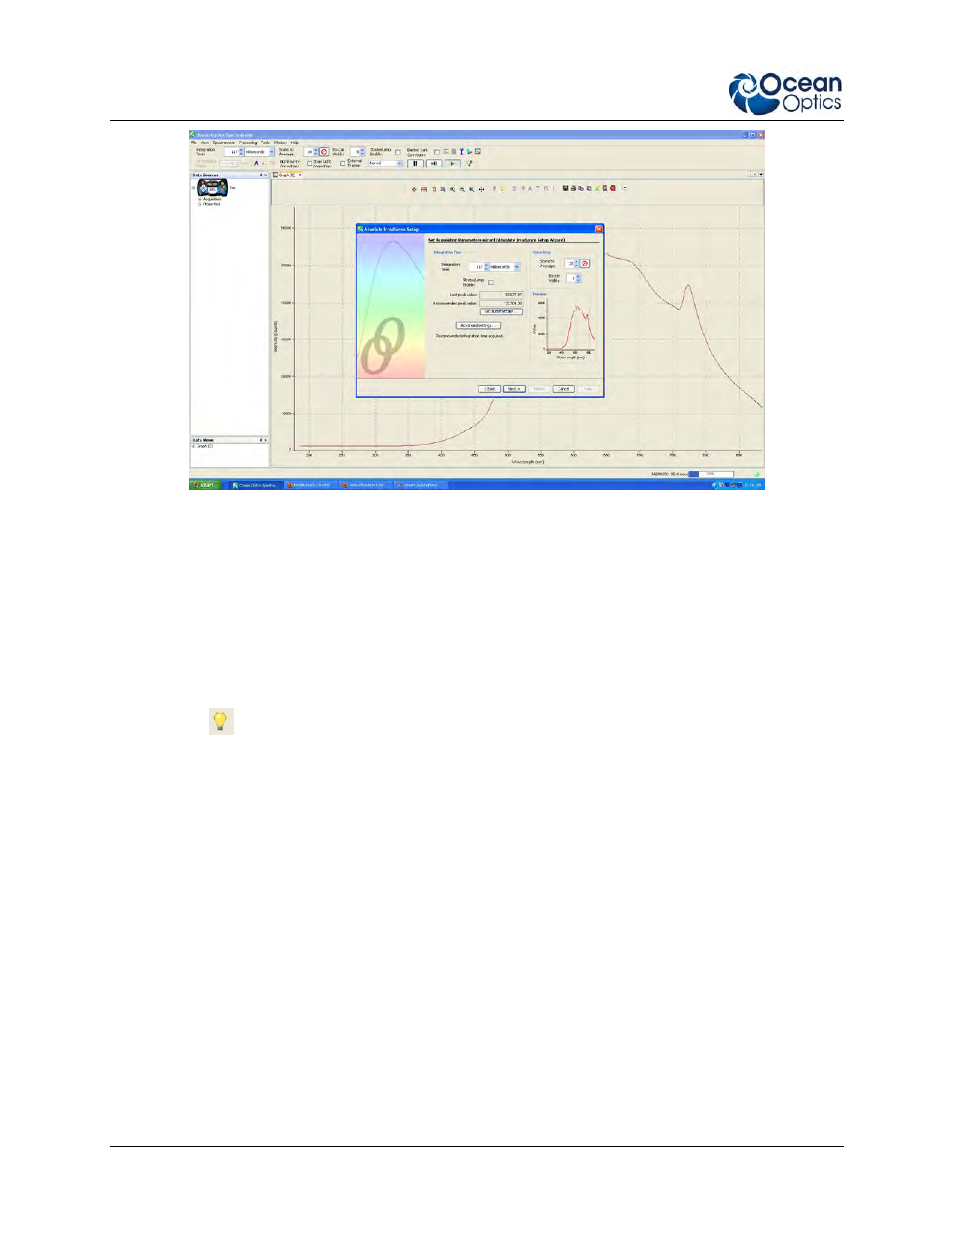The height and width of the screenshot is (1235, 954).
Task: Click the memory usage progress bar
Action: coord(711,474)
